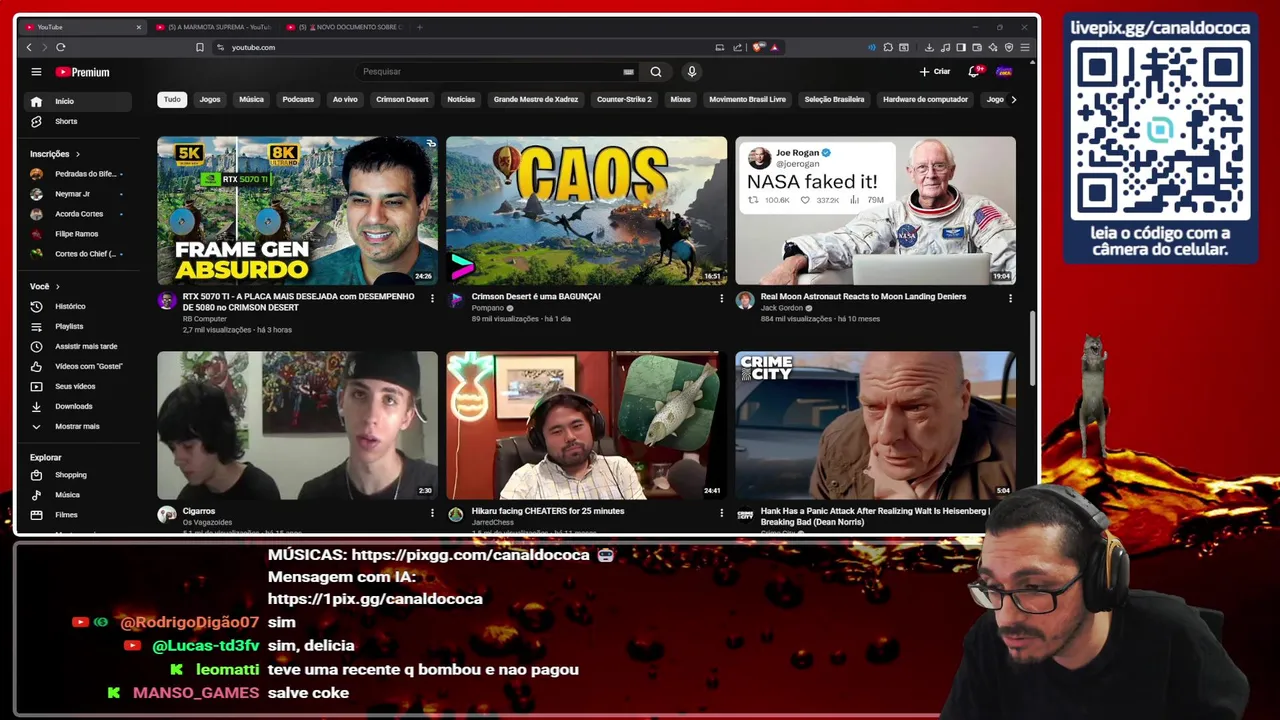Open the YouTube hamburger guide menu
The height and width of the screenshot is (720, 1280).
(x=36, y=72)
